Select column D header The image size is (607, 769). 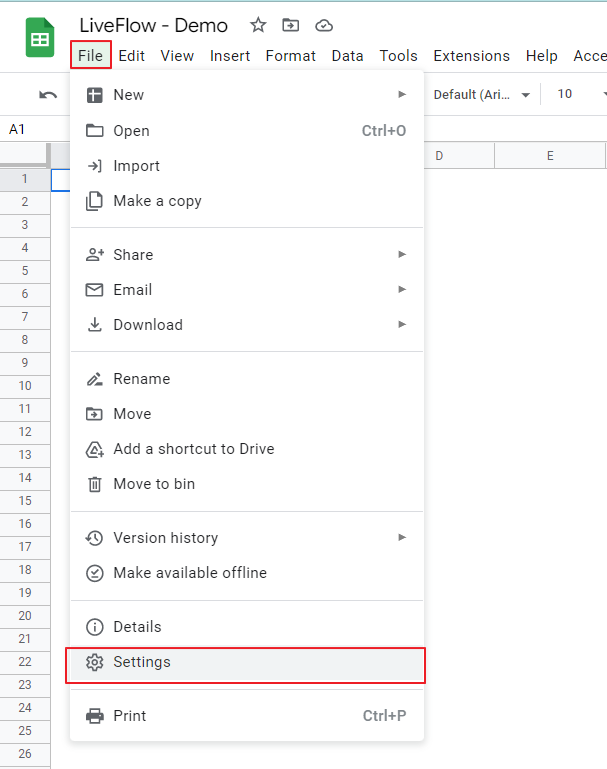pos(458,156)
